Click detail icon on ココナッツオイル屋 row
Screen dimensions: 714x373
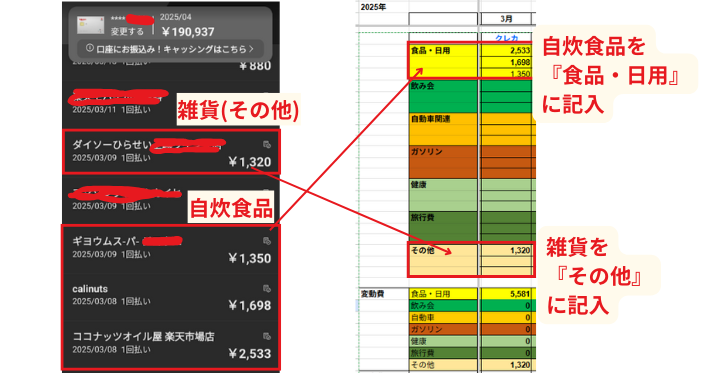click(267, 337)
